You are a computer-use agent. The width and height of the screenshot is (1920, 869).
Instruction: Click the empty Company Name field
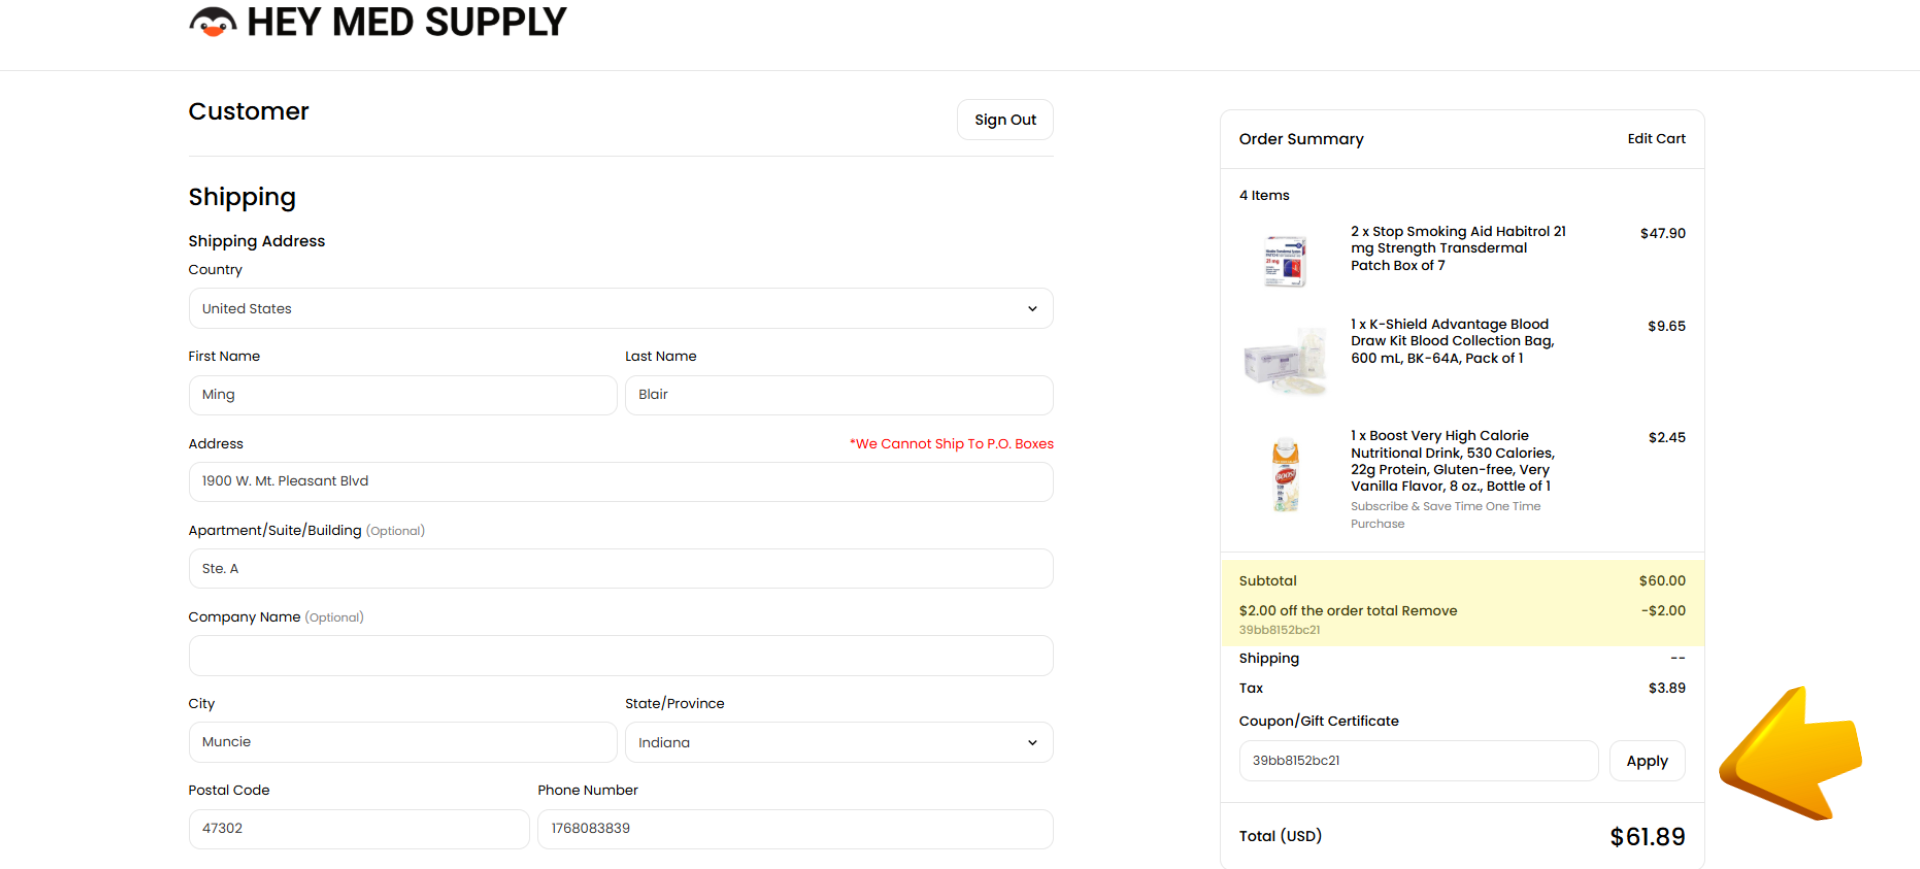(620, 656)
